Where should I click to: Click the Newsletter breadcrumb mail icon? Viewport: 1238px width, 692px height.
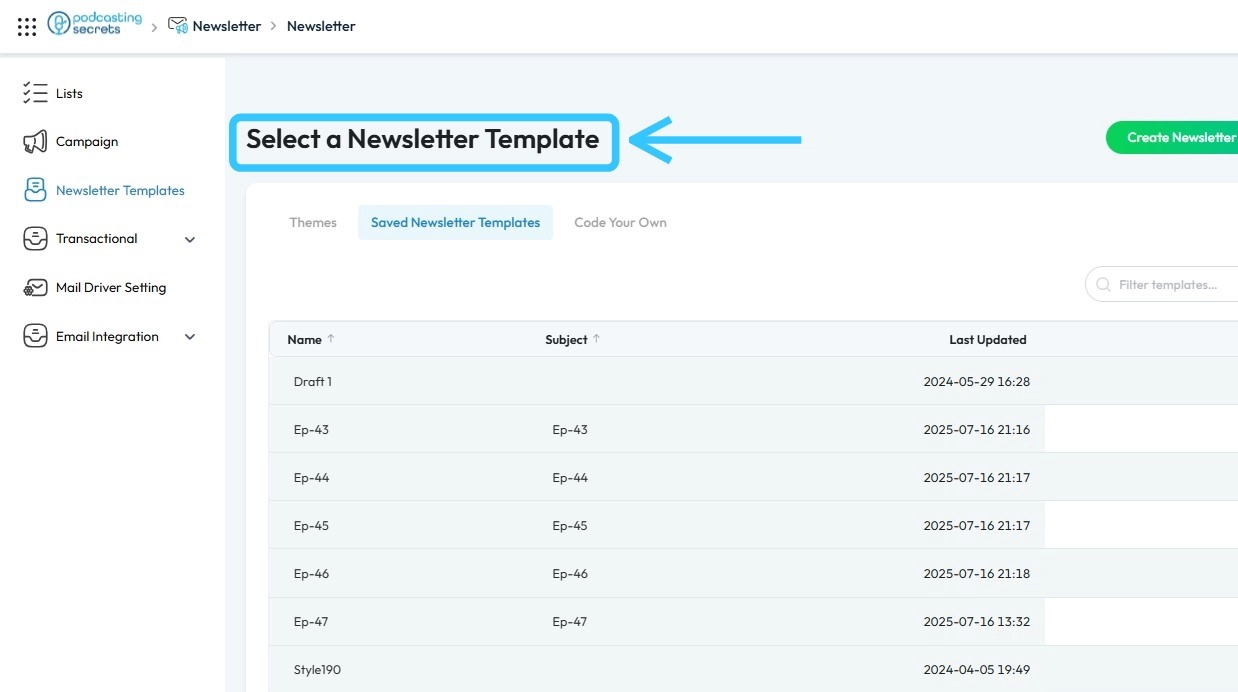178,26
